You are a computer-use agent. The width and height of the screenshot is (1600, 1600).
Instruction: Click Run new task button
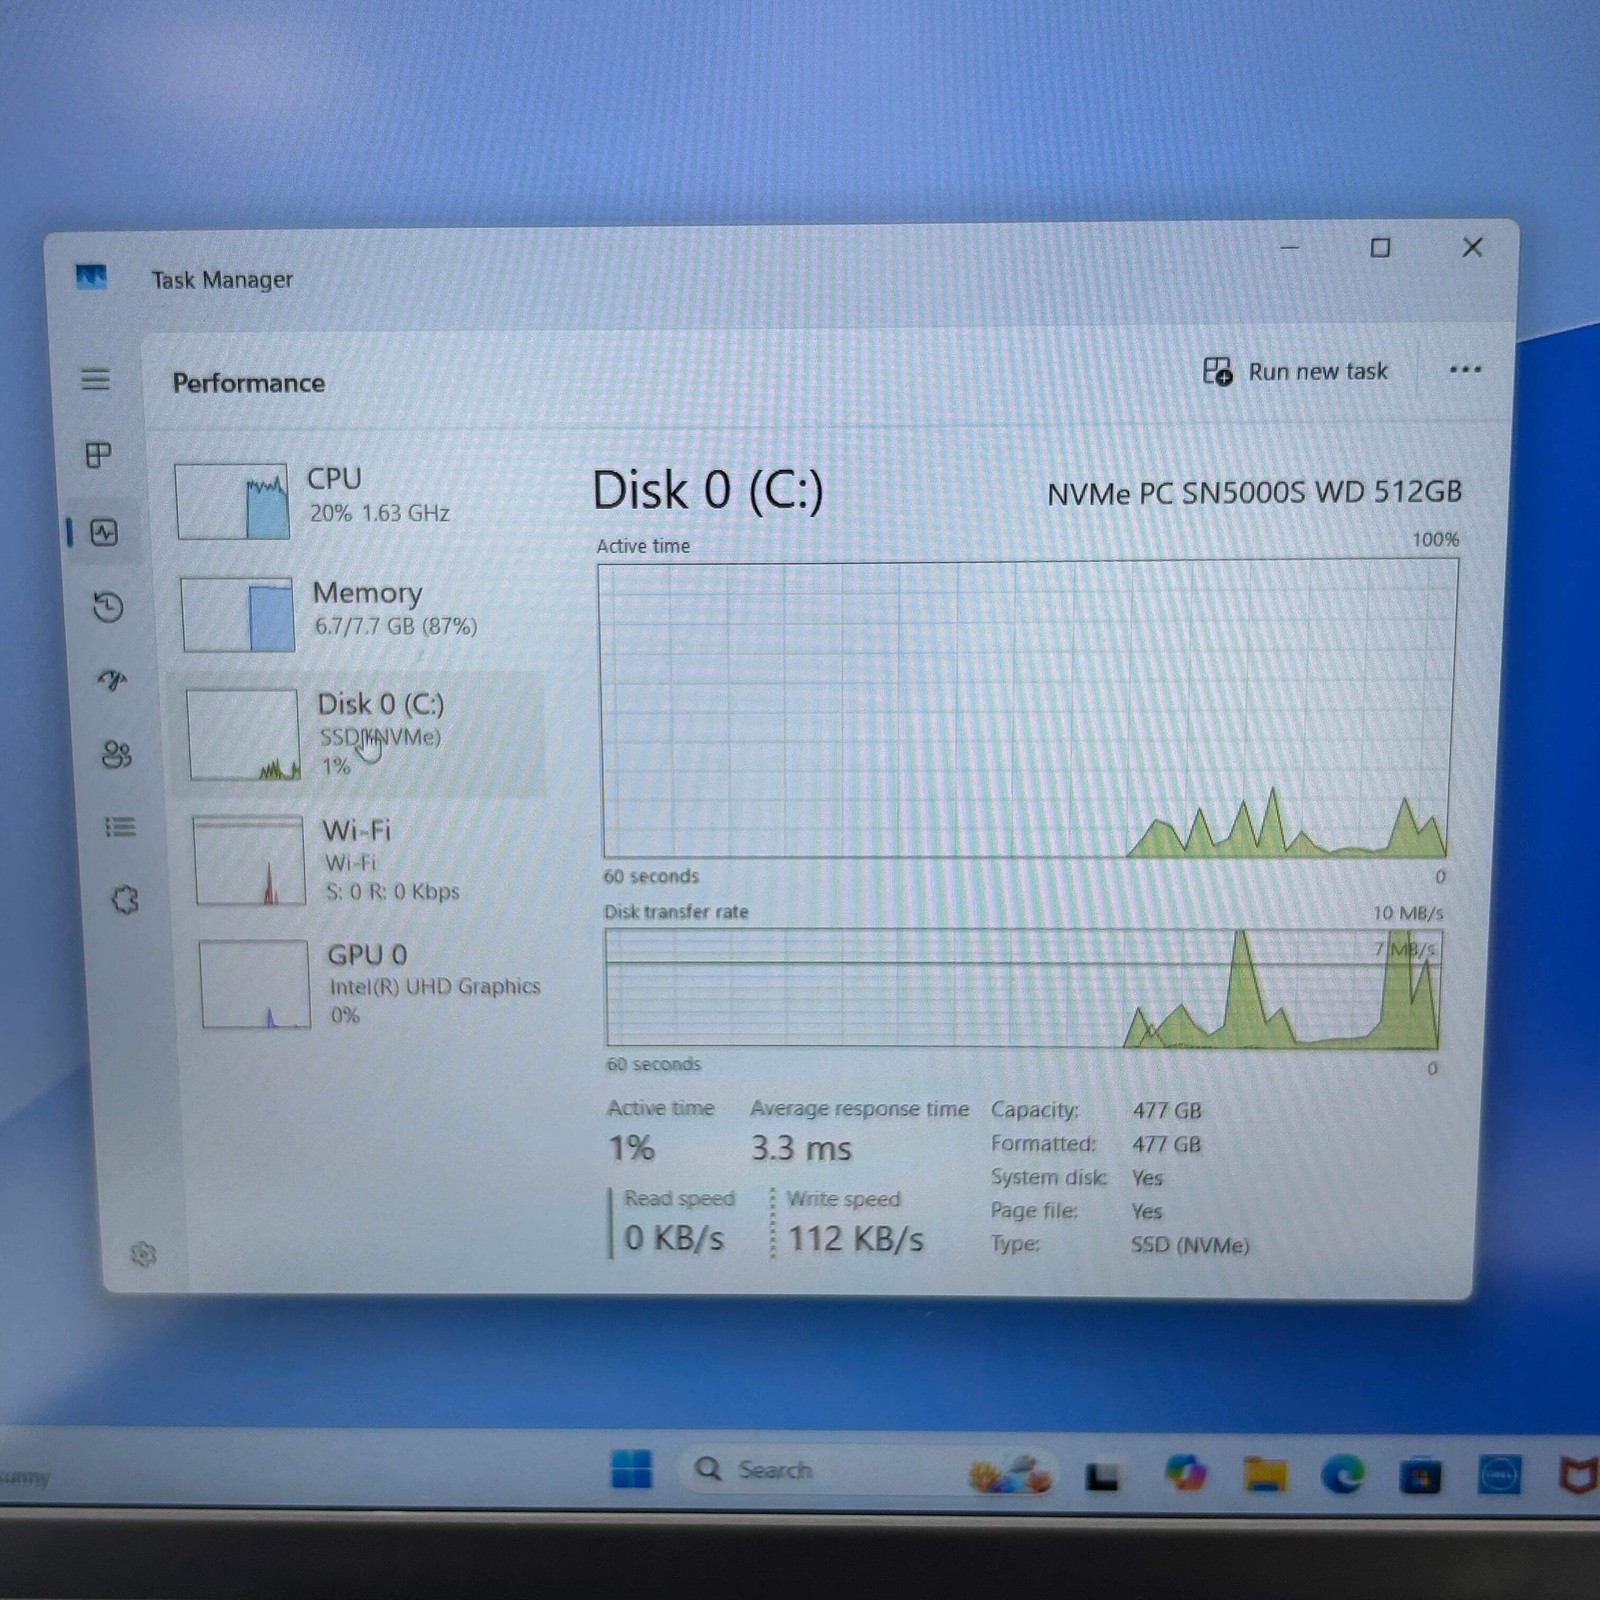click(1295, 371)
